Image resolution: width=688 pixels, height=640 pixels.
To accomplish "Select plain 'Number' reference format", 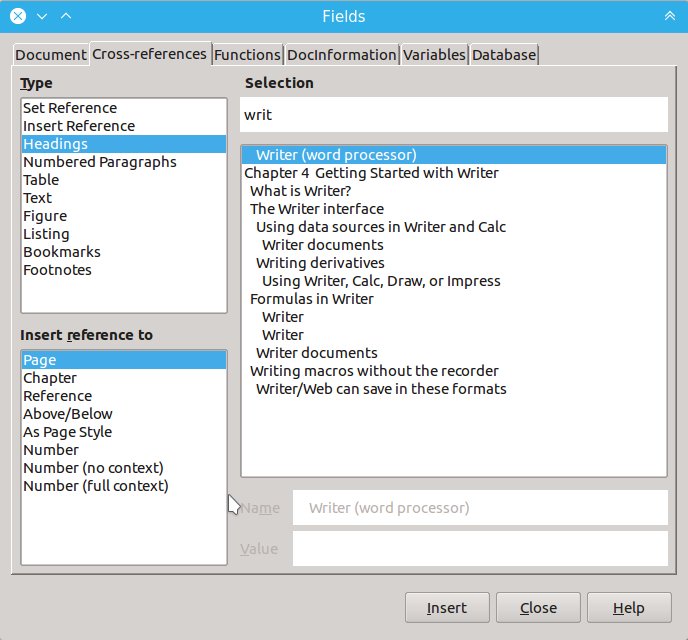I will point(124,450).
